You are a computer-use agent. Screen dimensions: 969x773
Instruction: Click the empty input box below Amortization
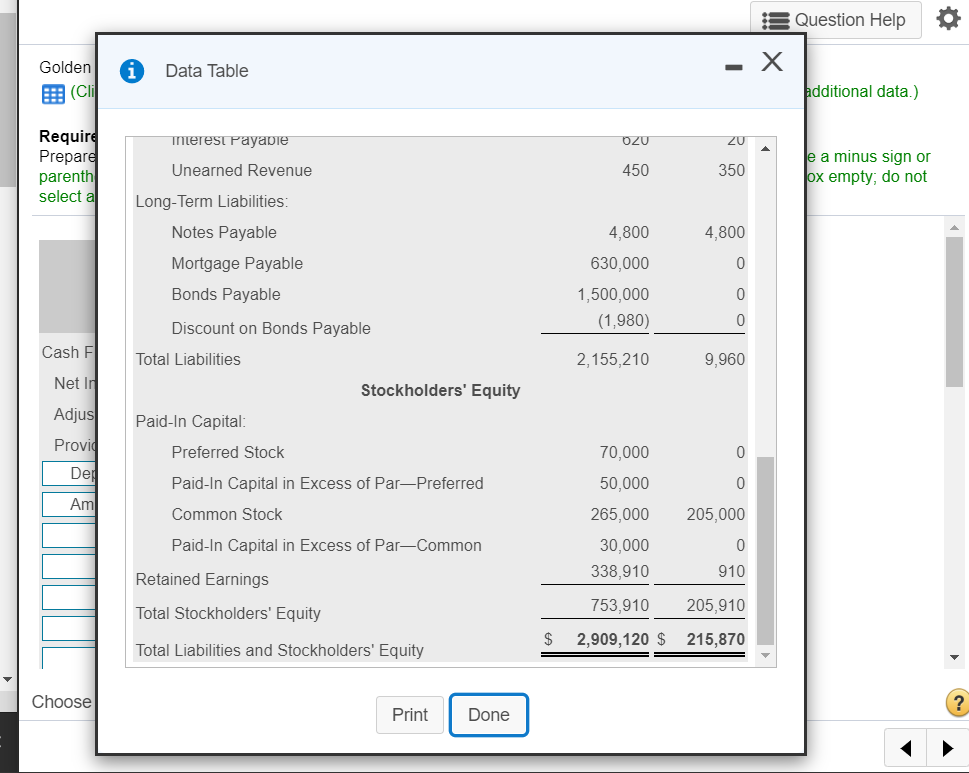click(67, 535)
